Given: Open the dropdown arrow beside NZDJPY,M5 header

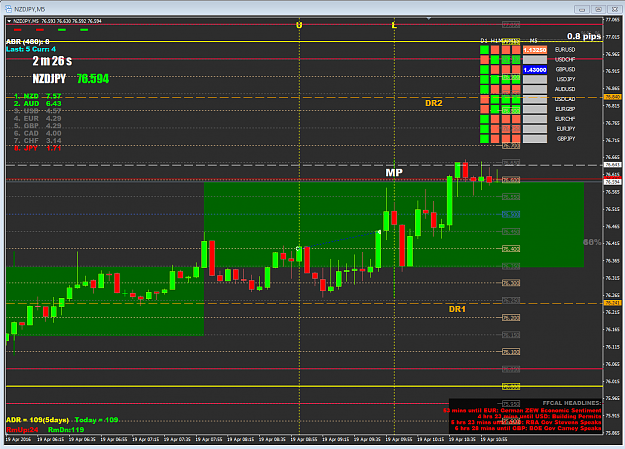Looking at the screenshot, I should click(9, 21).
